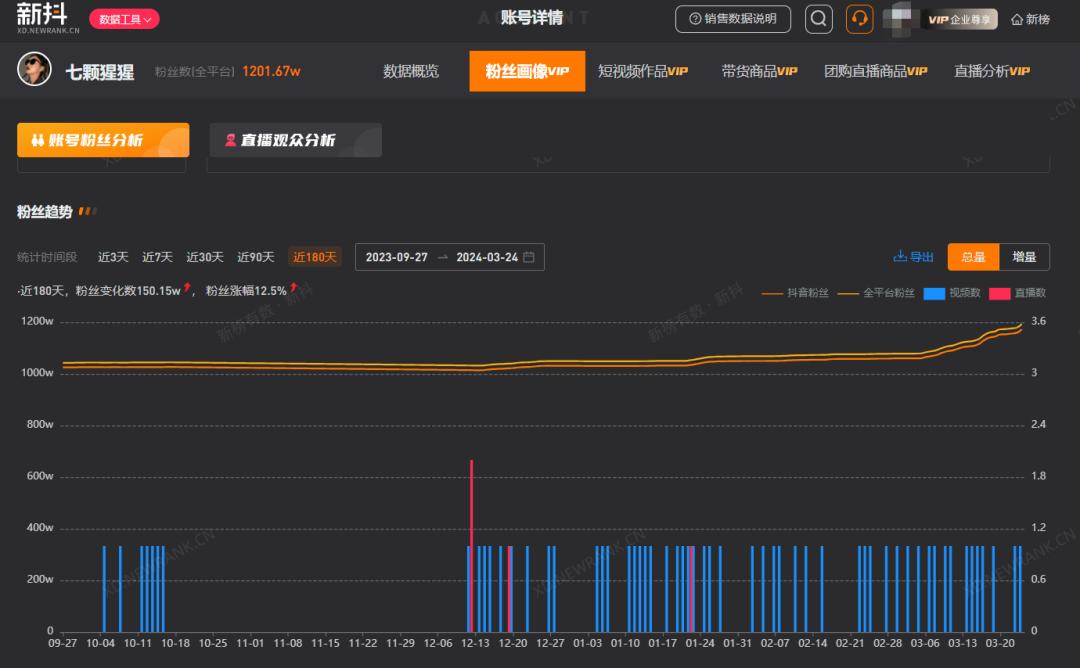
Task: Switch to the 数据概览 tab
Action: (x=411, y=71)
